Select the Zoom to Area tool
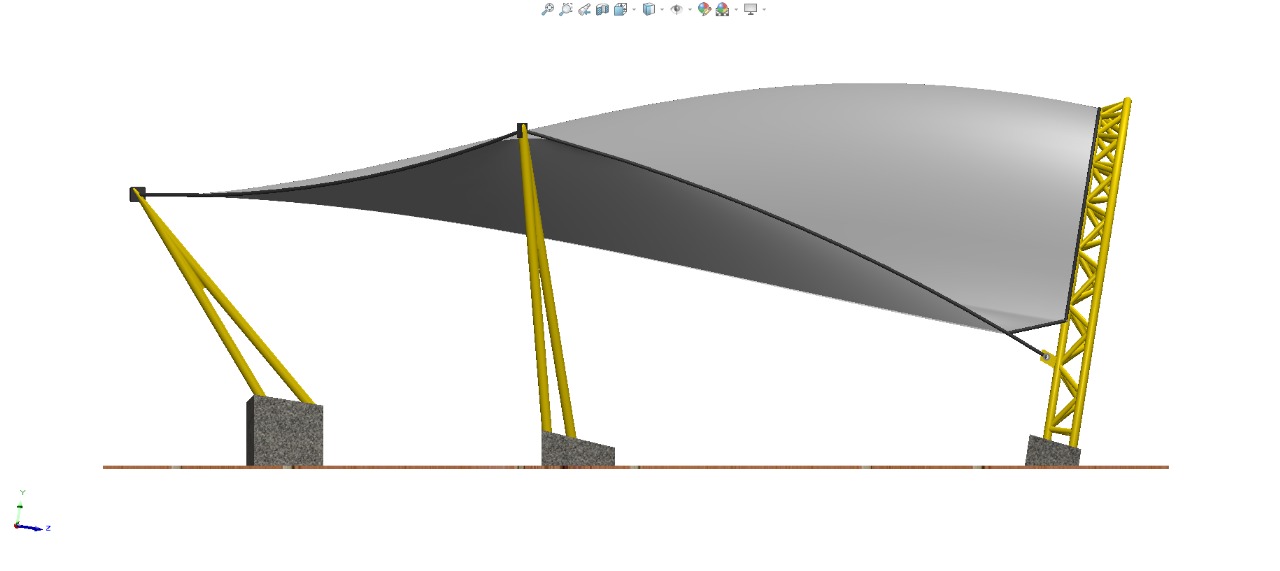This screenshot has height=571, width=1280. [566, 9]
